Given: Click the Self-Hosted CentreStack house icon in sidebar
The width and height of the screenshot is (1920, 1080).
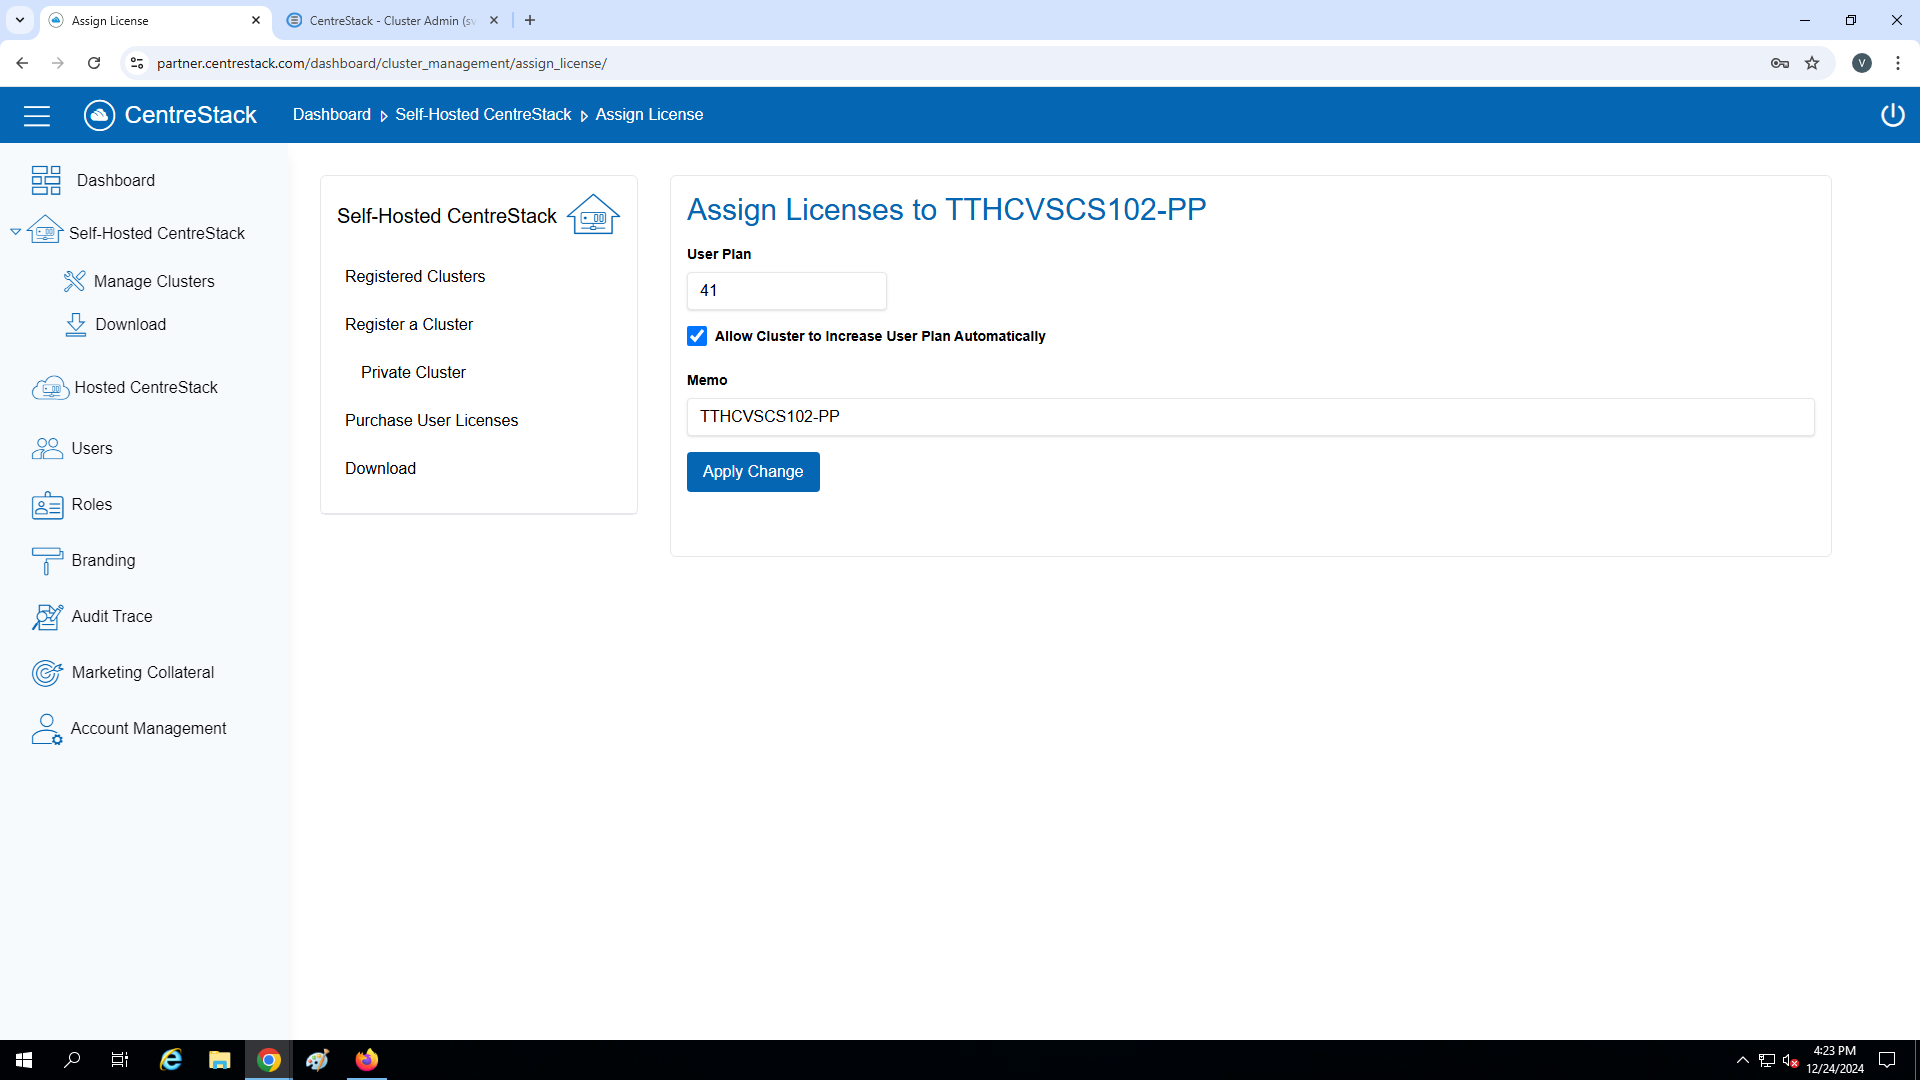Looking at the screenshot, I should (x=46, y=231).
